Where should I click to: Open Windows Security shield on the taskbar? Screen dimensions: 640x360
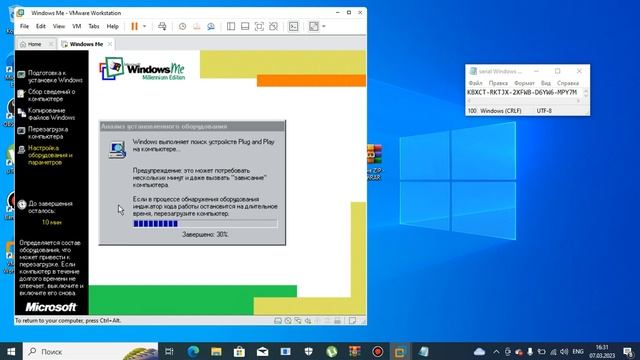coord(309,351)
